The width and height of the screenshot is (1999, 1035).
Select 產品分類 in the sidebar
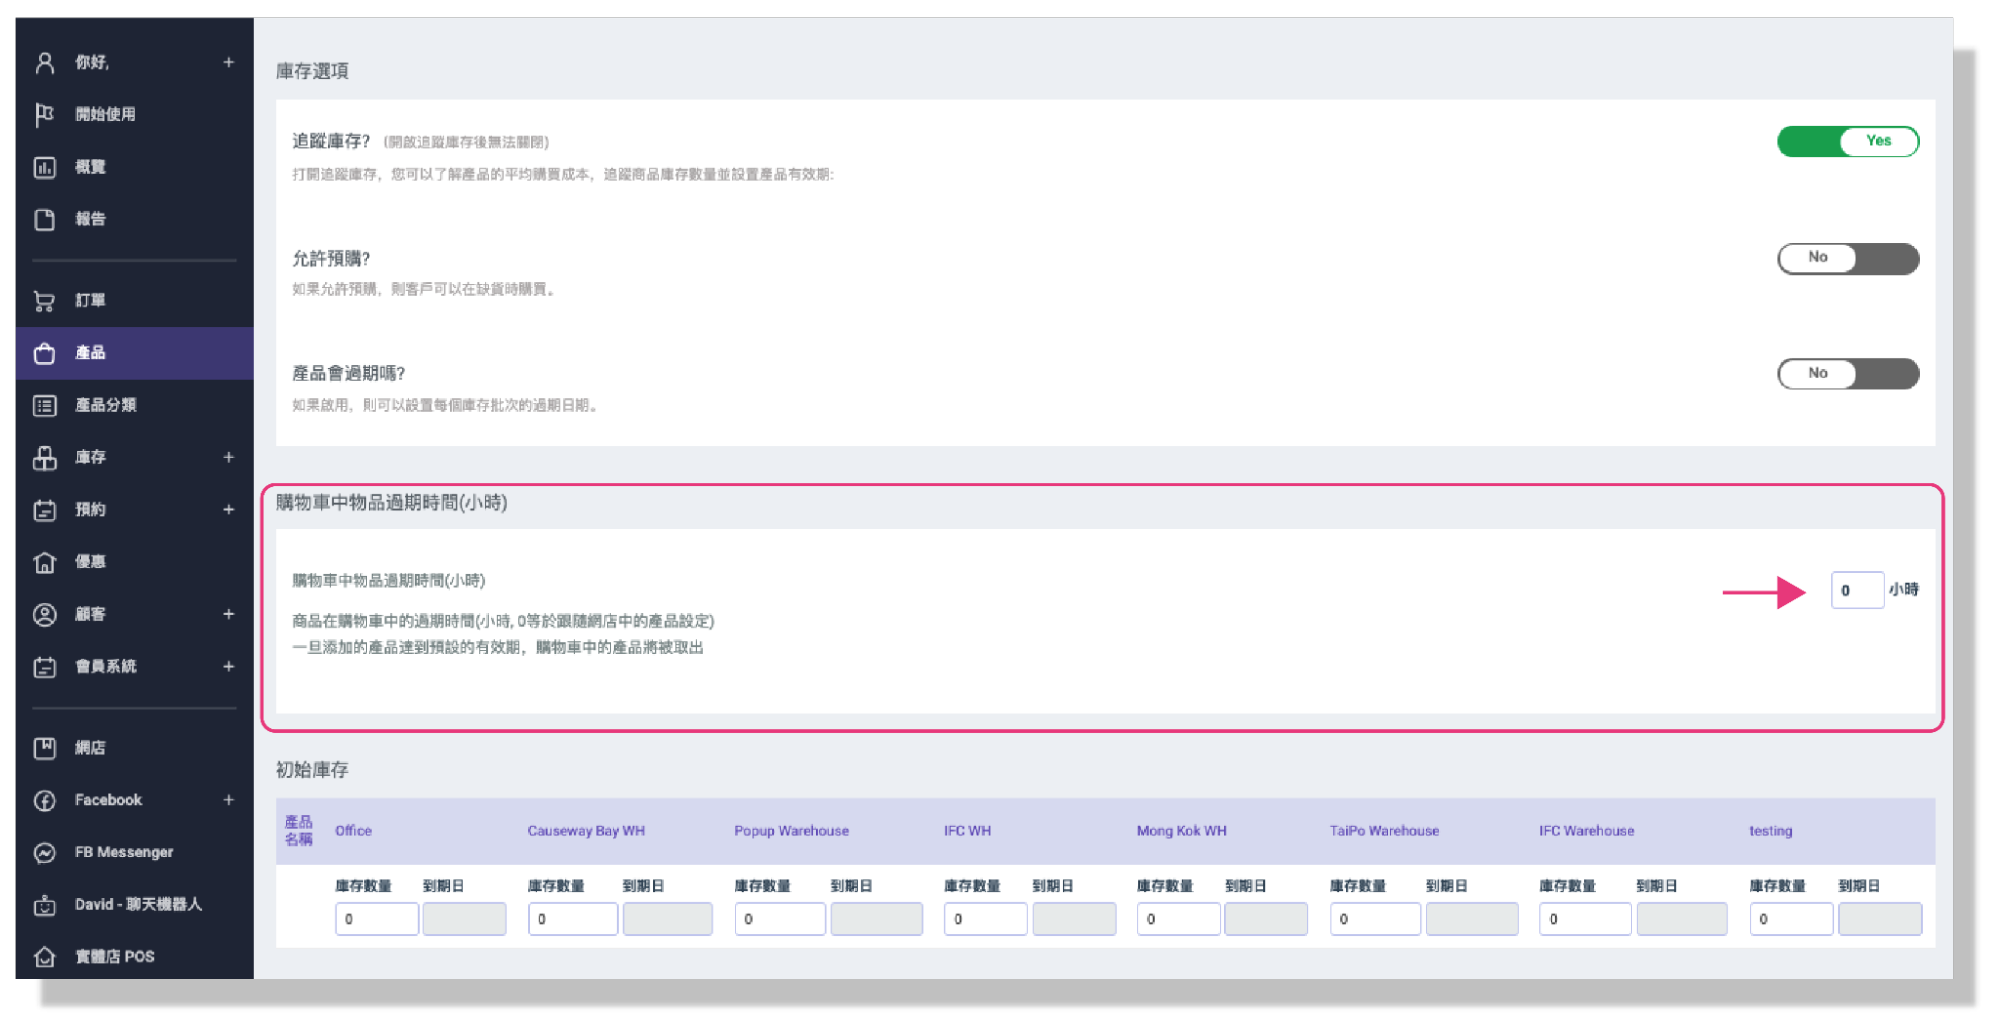[135, 405]
